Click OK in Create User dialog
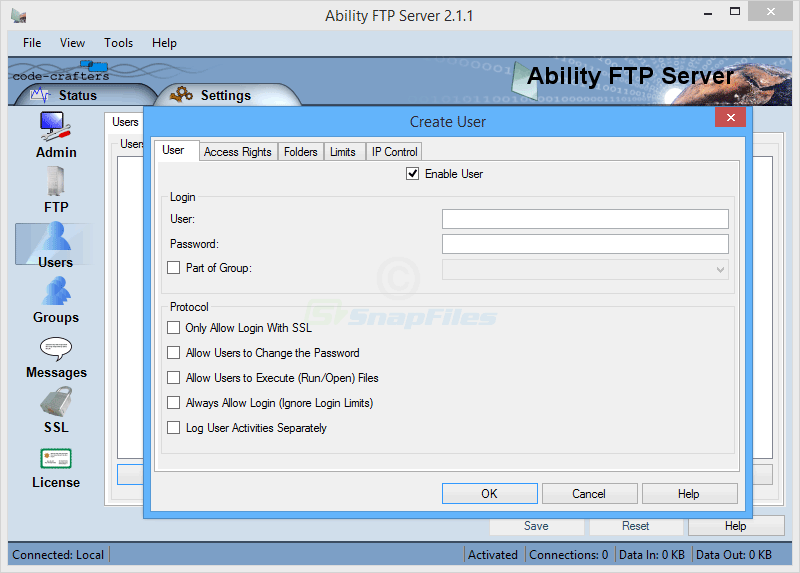This screenshot has height=573, width=800. 489,493
